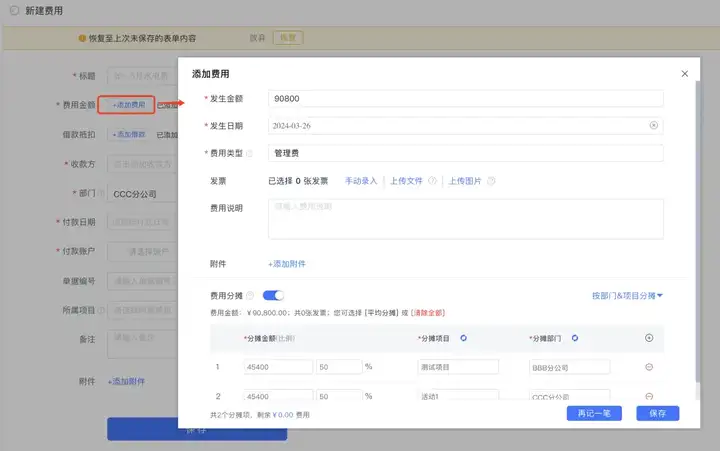Clear the 发生日期 date field
Viewport: 720px width, 451px height.
coord(653,125)
